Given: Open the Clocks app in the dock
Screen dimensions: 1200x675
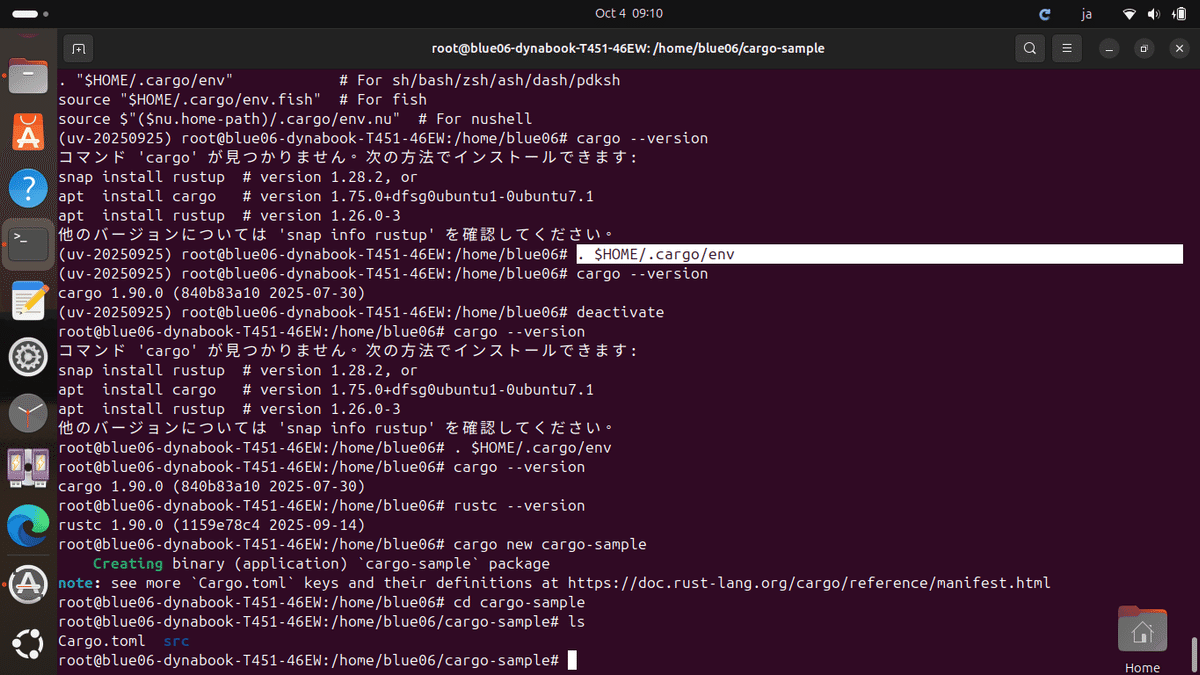Looking at the screenshot, I should (27, 412).
